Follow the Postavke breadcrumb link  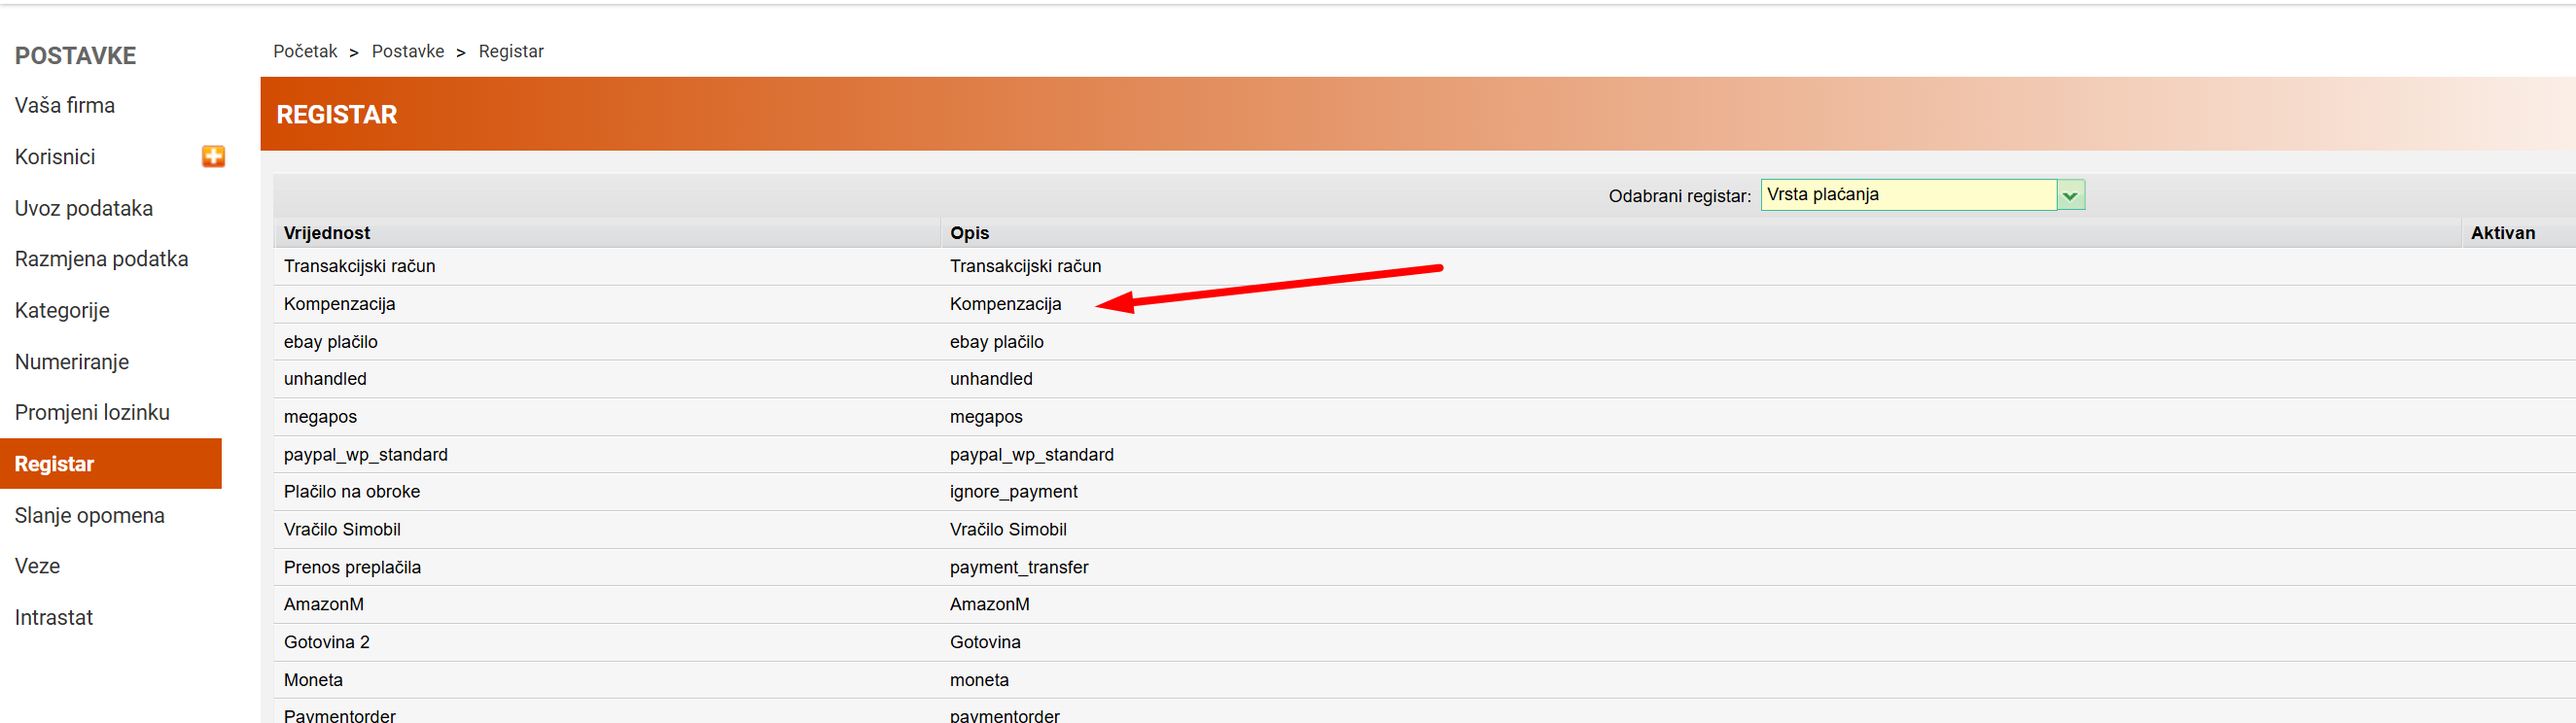click(408, 51)
